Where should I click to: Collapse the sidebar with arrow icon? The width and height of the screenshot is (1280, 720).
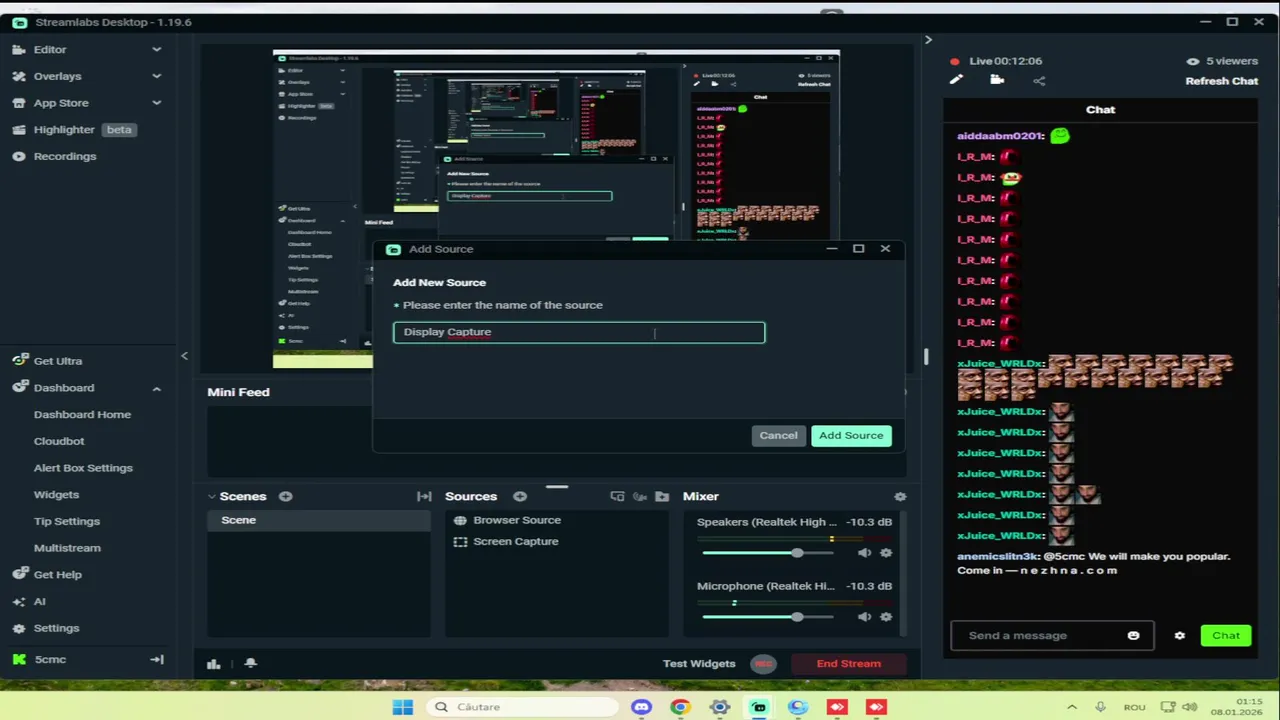(x=157, y=659)
